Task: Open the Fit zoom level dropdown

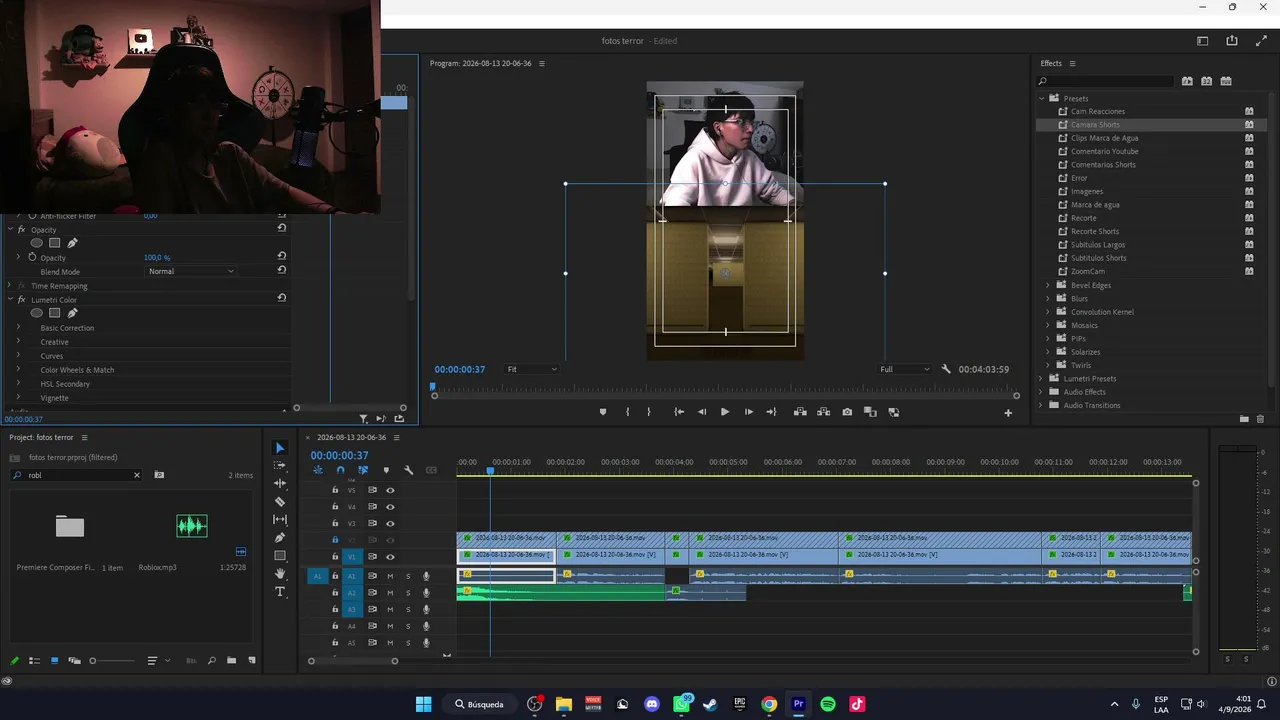Action: (531, 369)
